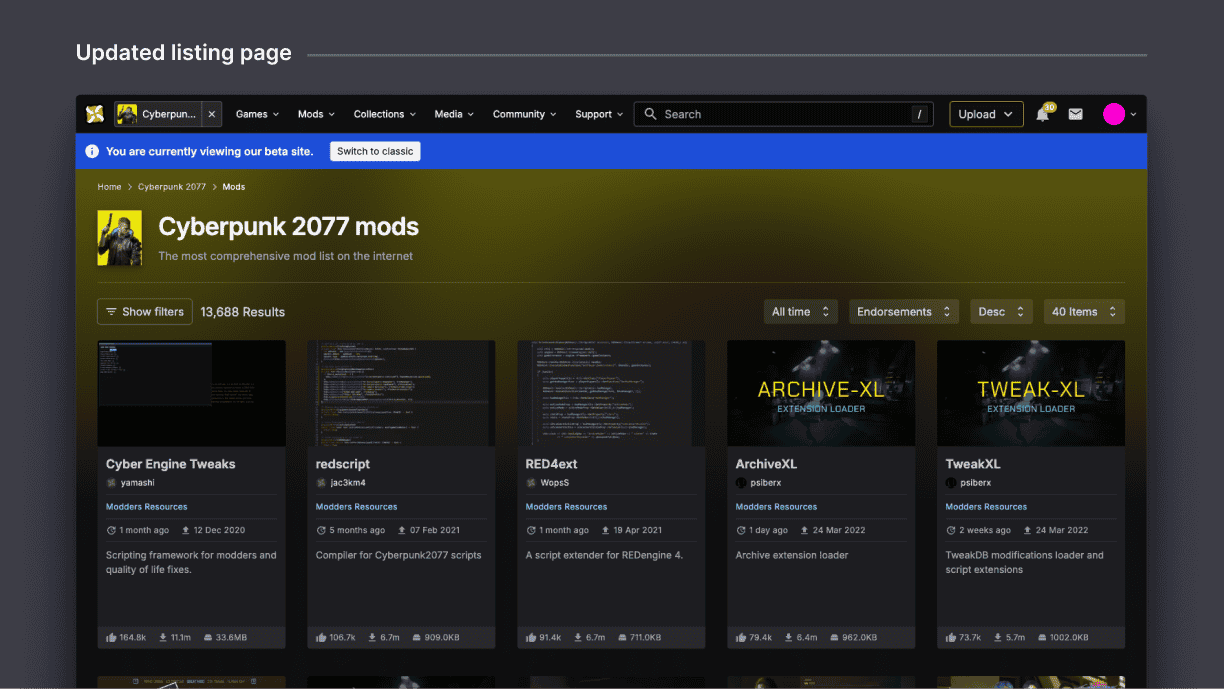Click the Cyberpunk game thumbnail in navbar
Screen dimensions: 1224x689
tap(127, 114)
